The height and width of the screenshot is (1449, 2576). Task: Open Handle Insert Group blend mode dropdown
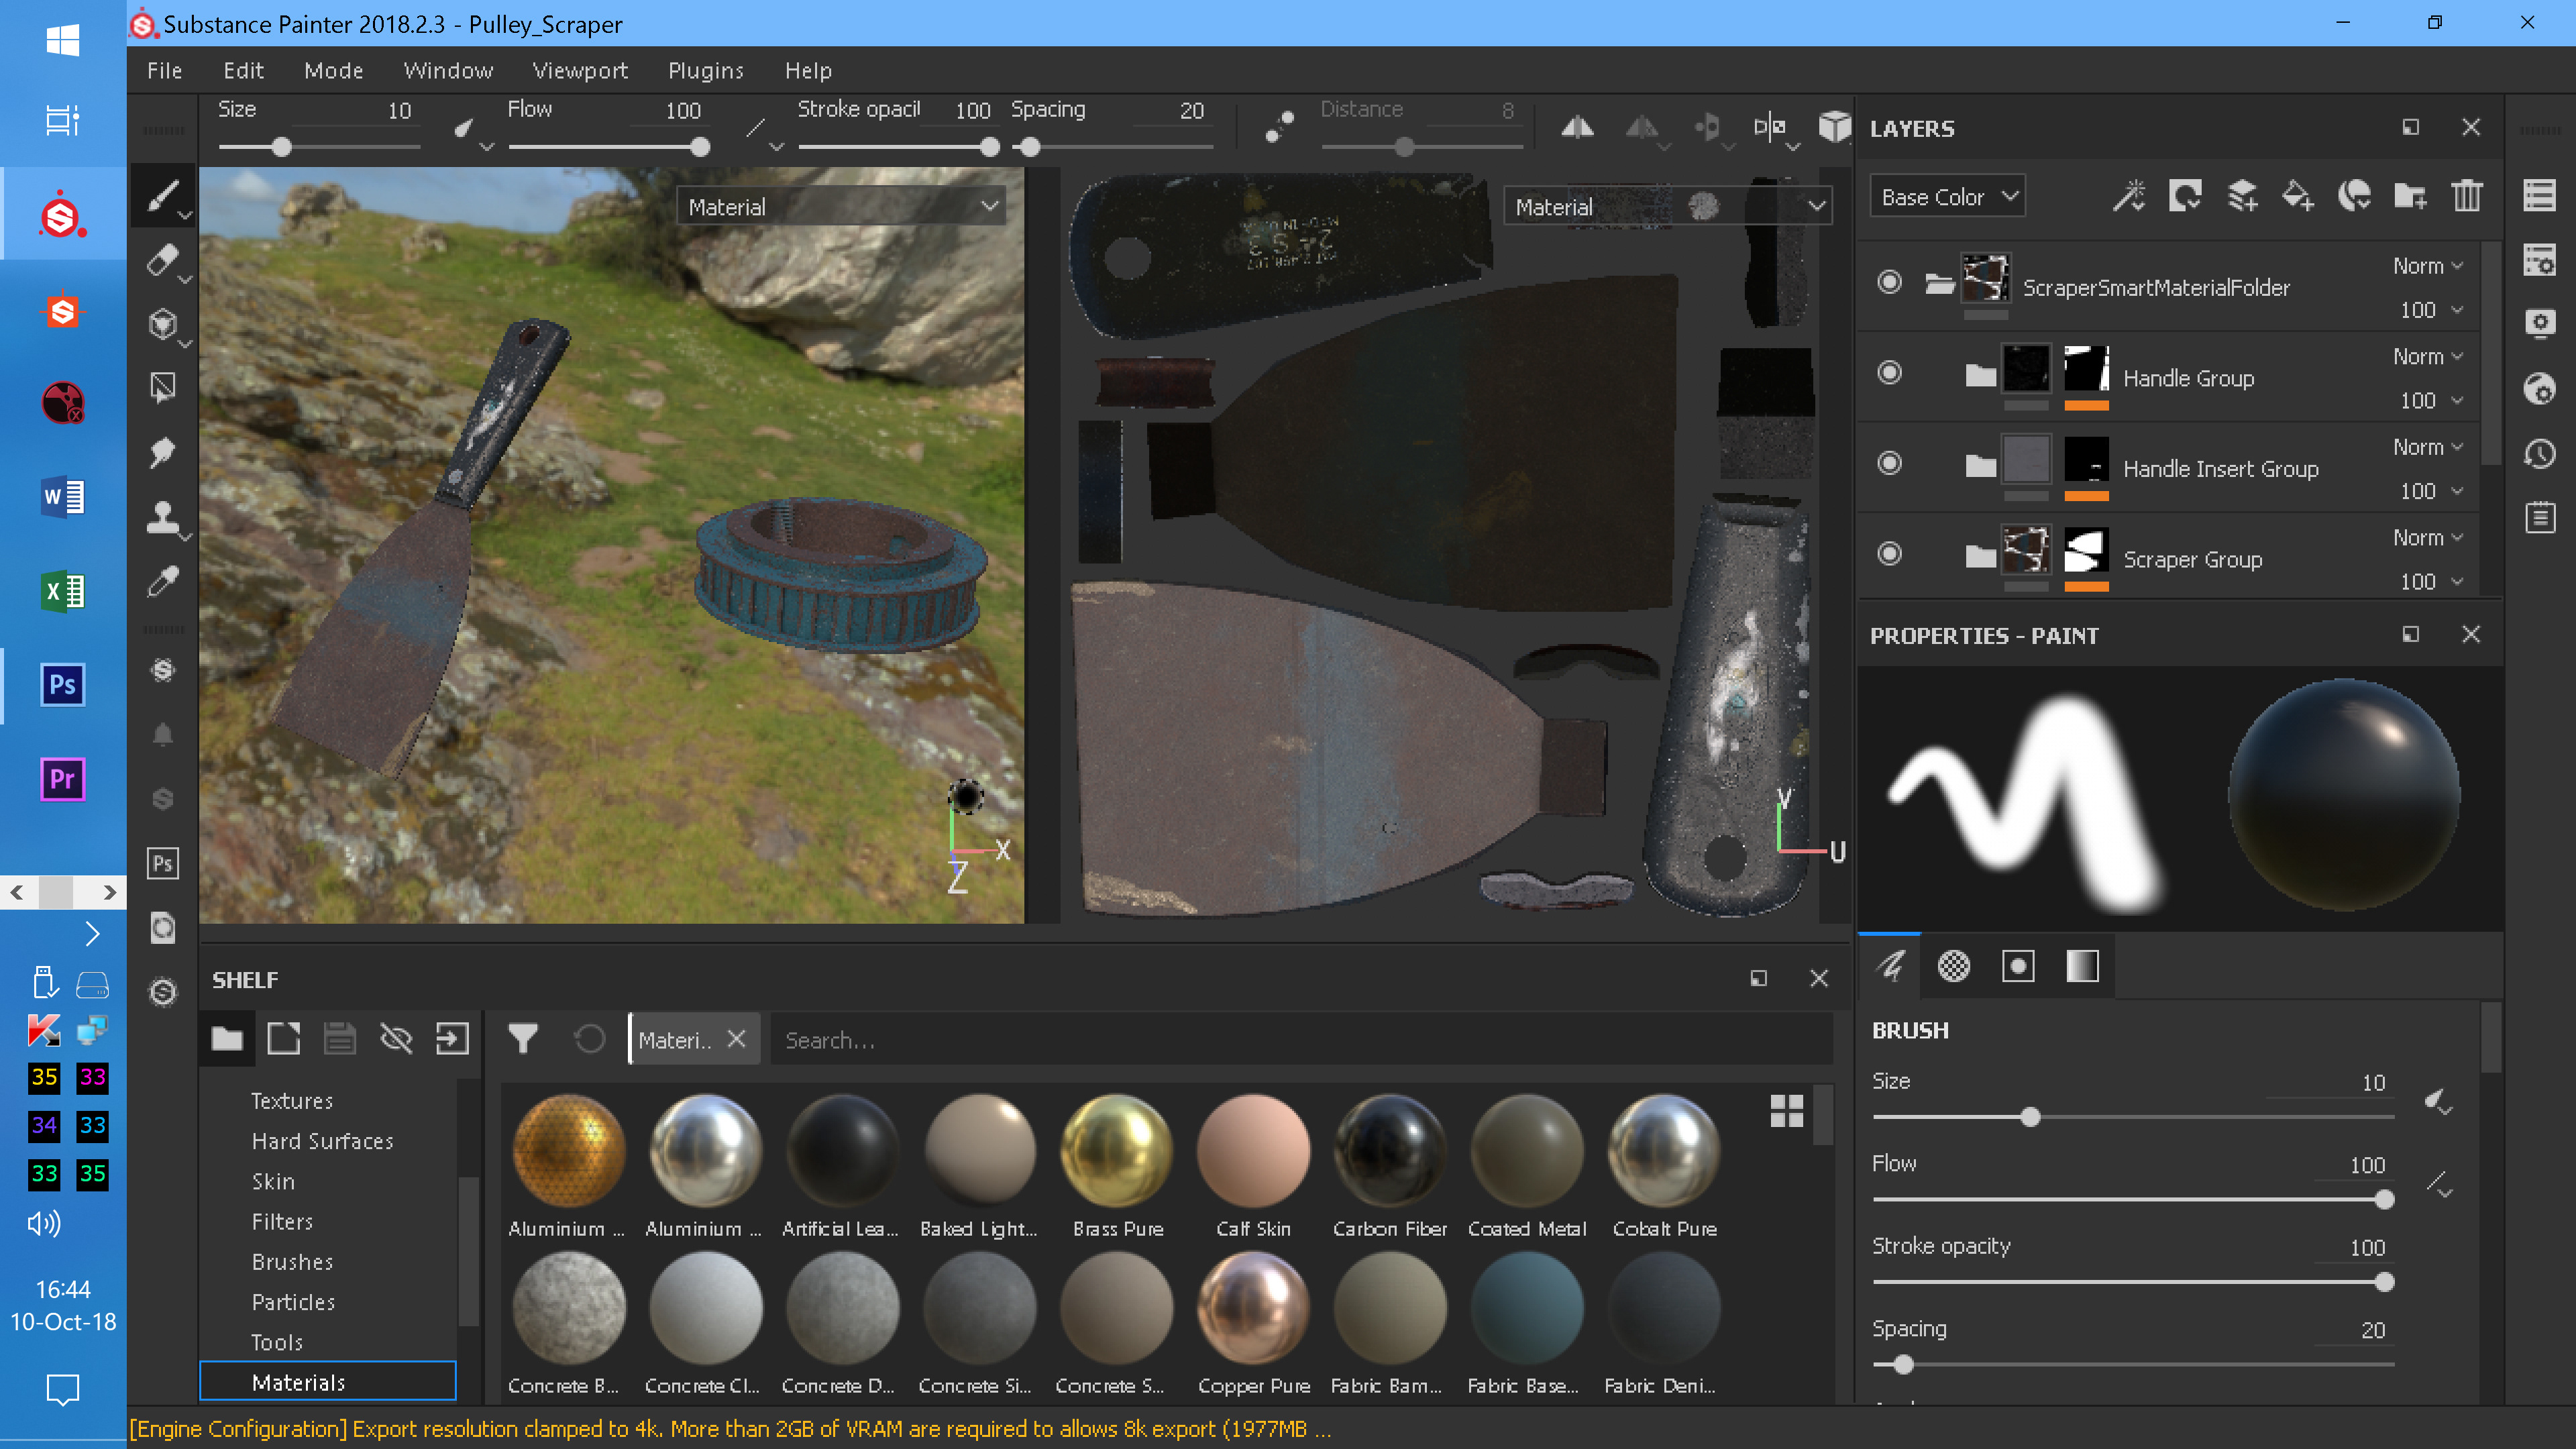2427,447
